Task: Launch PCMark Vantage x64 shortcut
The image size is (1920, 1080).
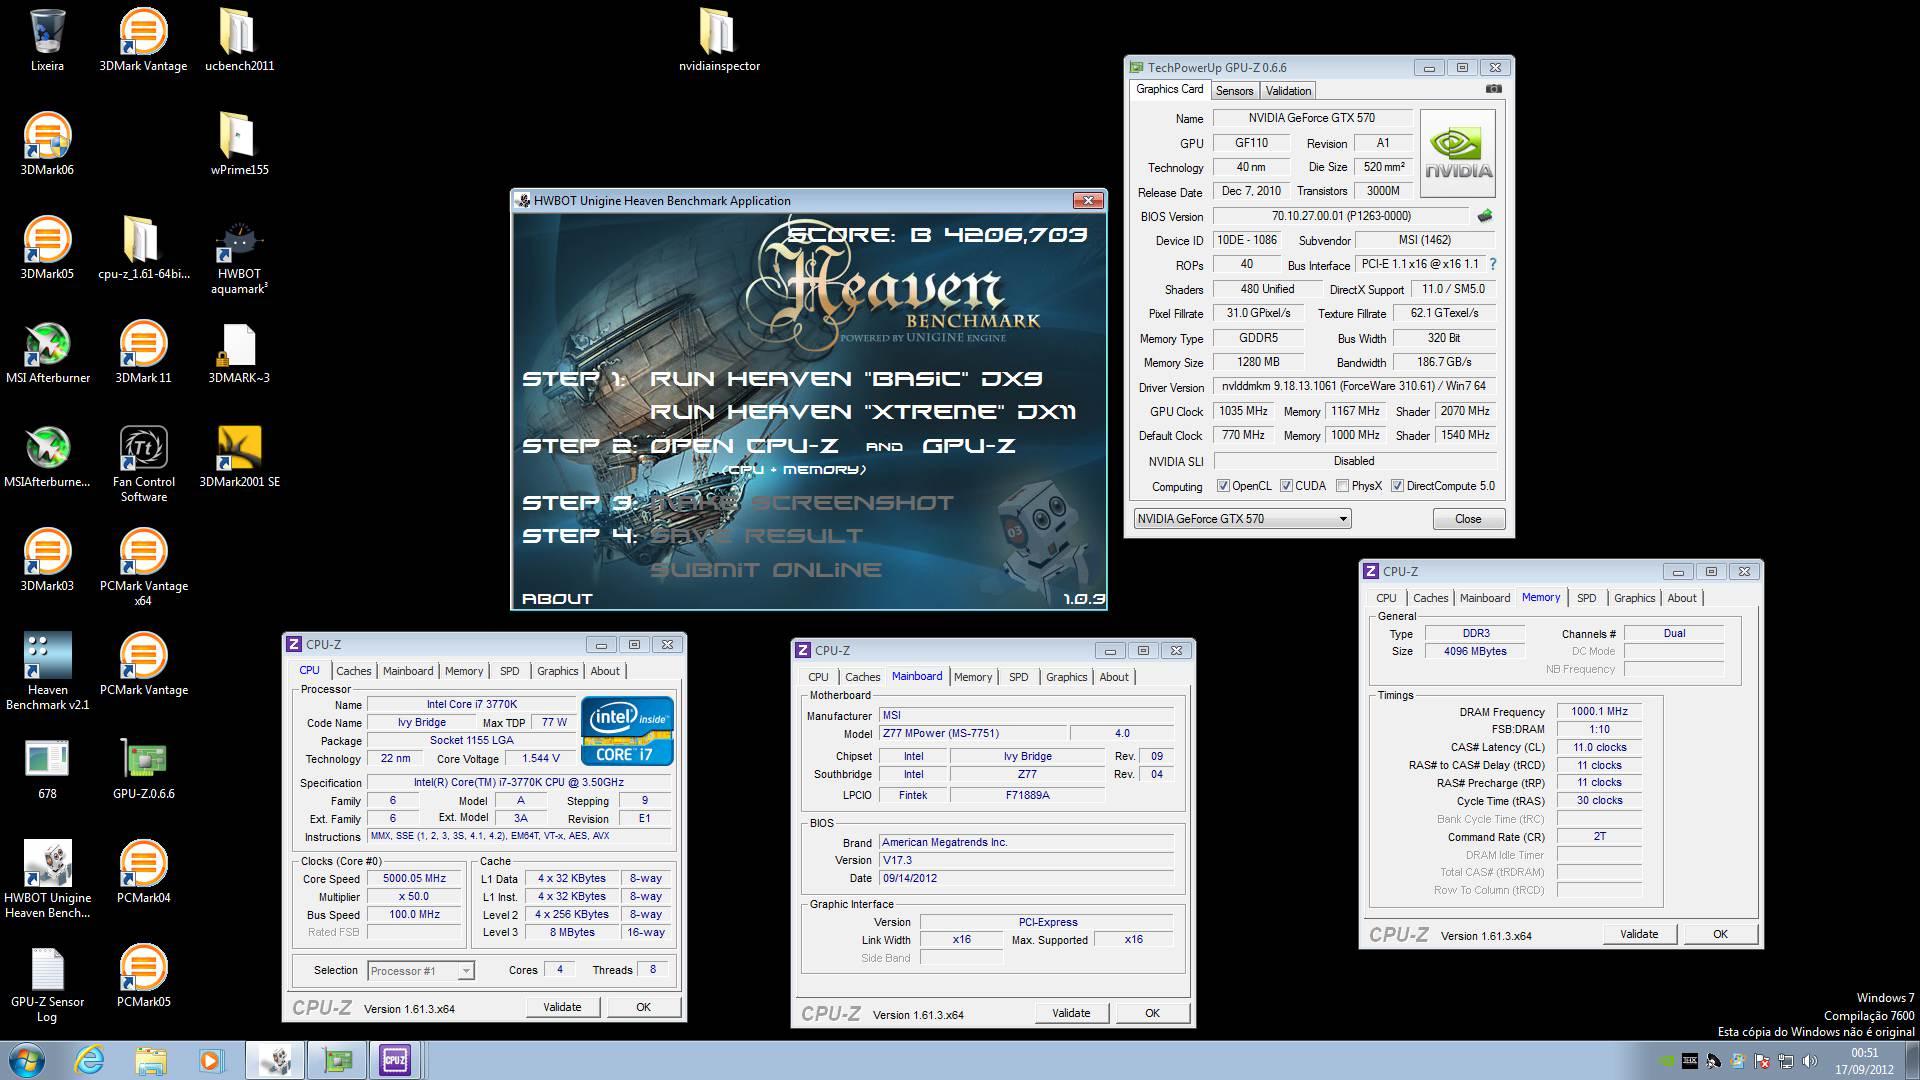Action: (x=143, y=567)
